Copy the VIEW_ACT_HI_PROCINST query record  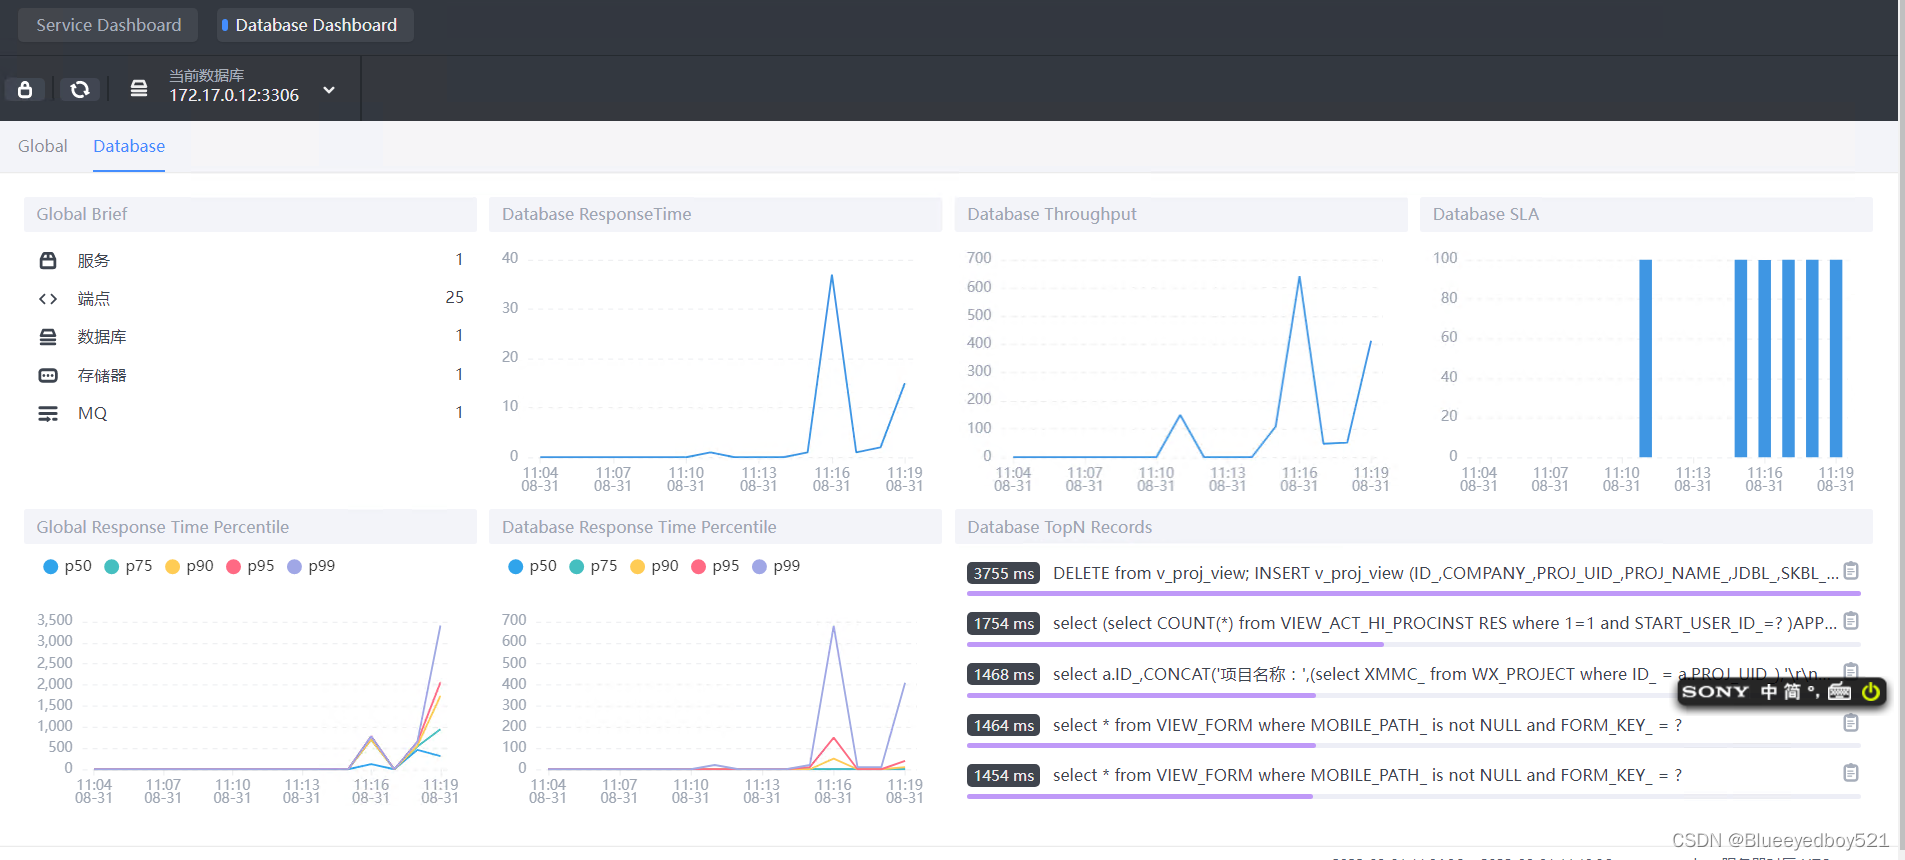pos(1851,621)
